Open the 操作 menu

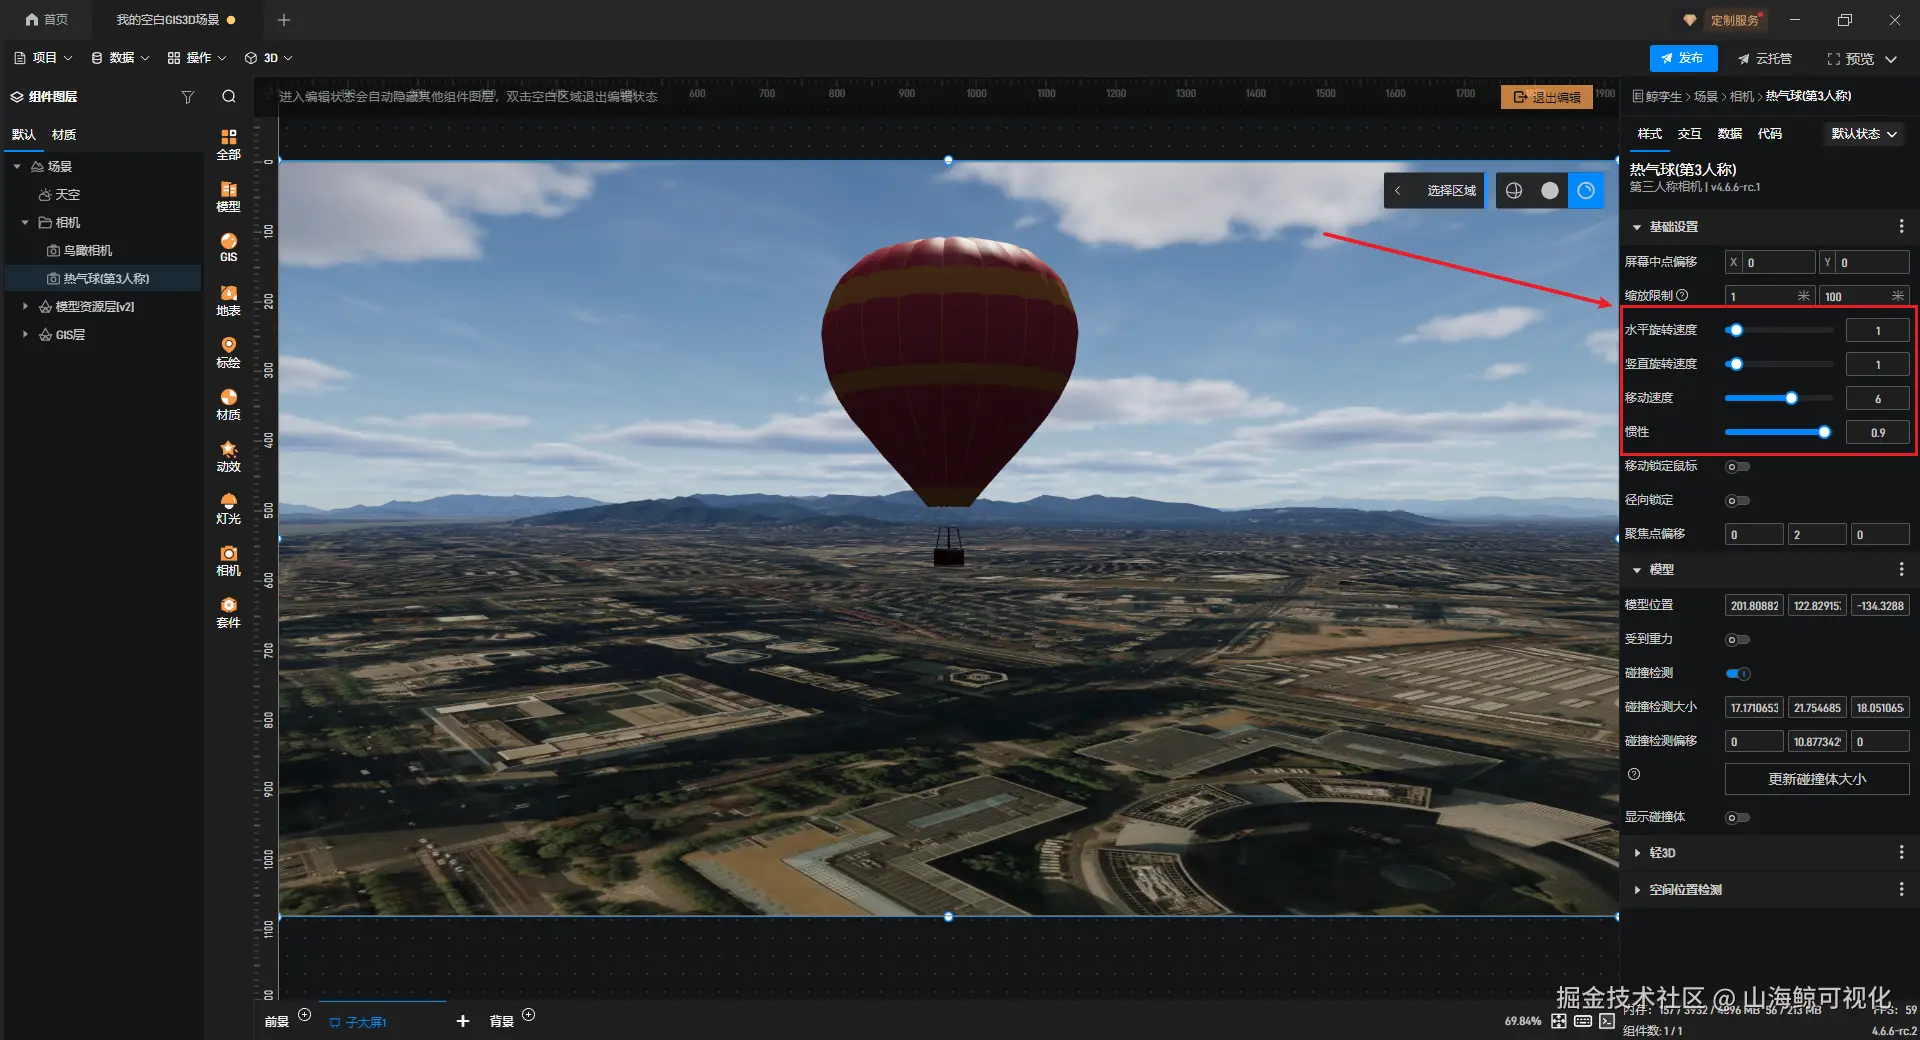tap(197, 58)
